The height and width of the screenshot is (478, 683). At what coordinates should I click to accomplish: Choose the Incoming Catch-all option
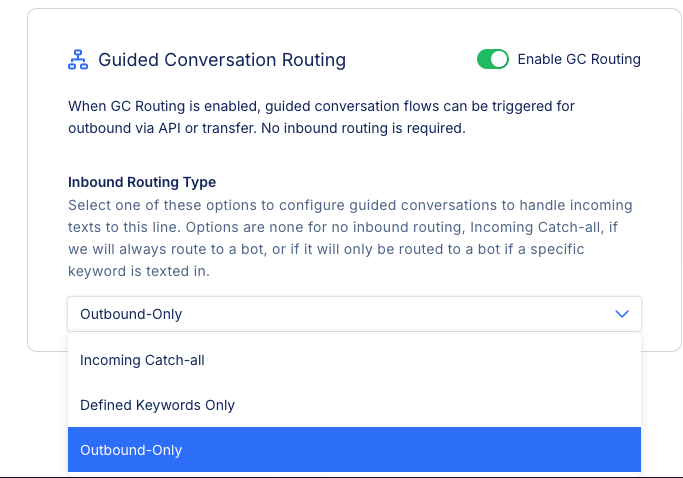point(354,360)
